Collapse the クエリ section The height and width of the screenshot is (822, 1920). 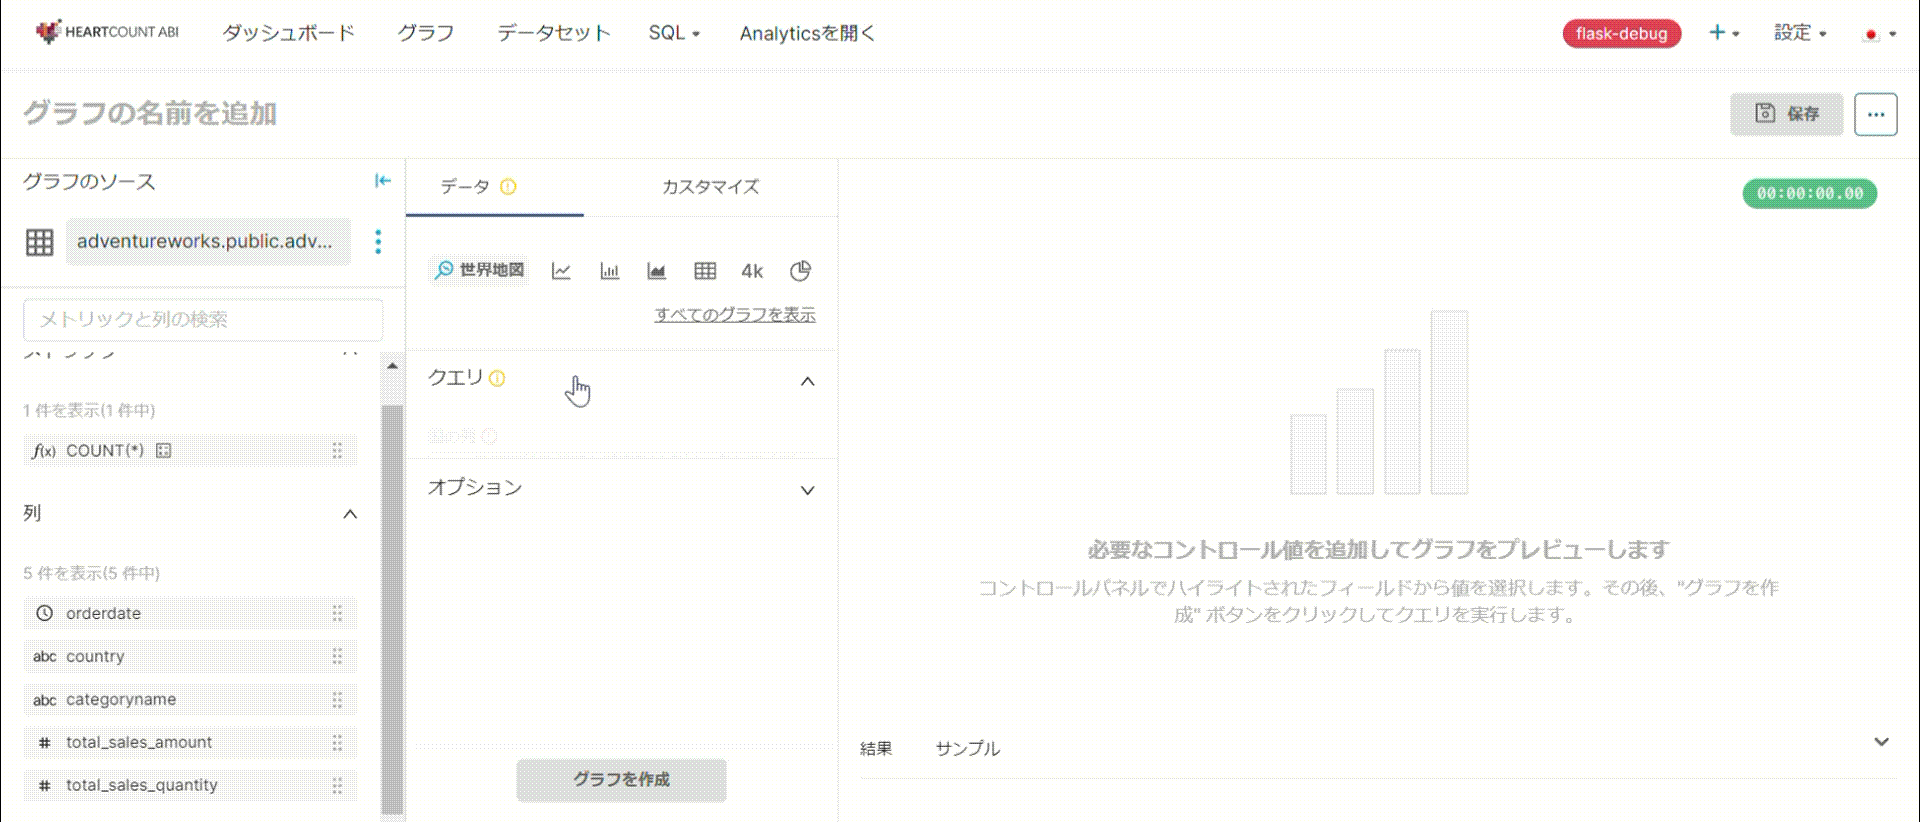pyautogui.click(x=807, y=381)
